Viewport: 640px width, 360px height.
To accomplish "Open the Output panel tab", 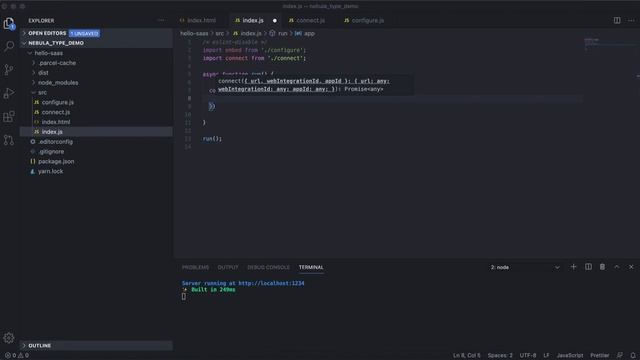I will pyautogui.click(x=228, y=267).
